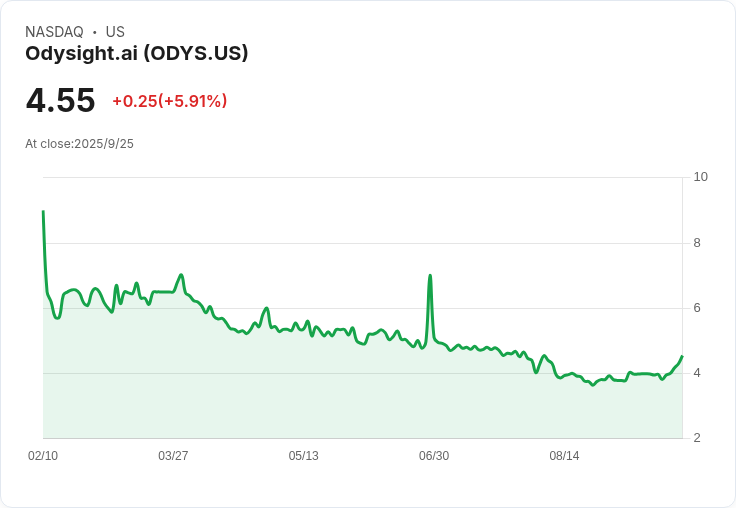The width and height of the screenshot is (736, 508).
Task: Click the 4.55 current price
Action: 60,101
